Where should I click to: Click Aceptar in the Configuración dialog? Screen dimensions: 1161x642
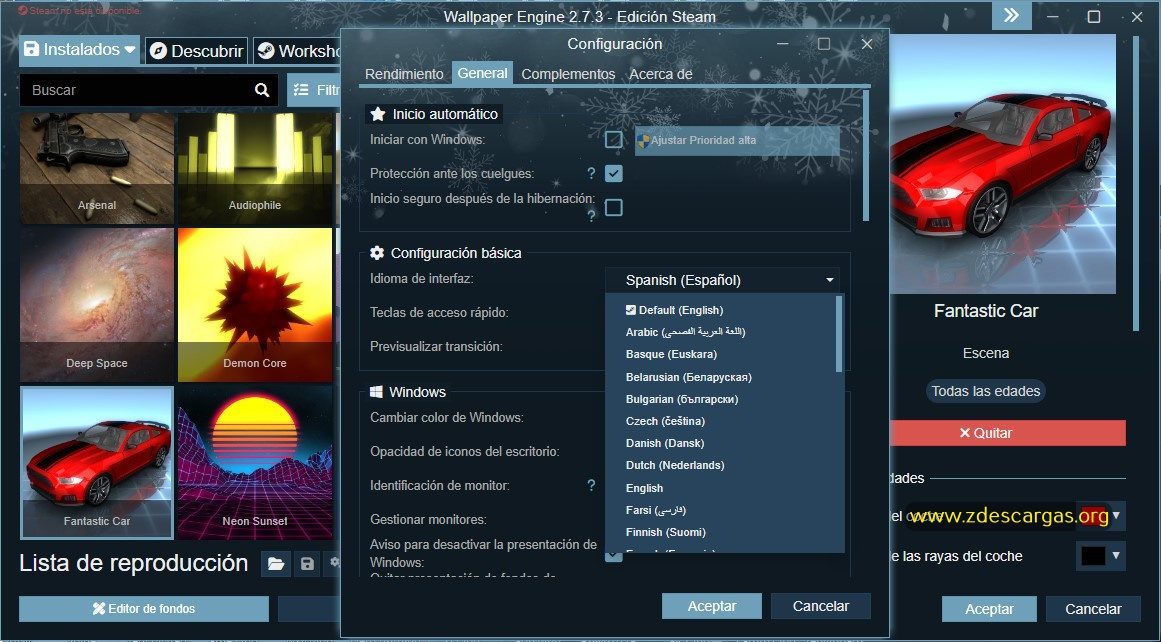[x=712, y=606]
